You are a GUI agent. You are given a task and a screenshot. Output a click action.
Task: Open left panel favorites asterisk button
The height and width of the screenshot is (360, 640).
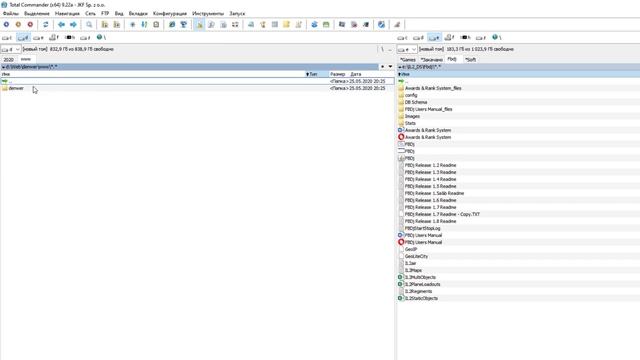[x=382, y=67]
